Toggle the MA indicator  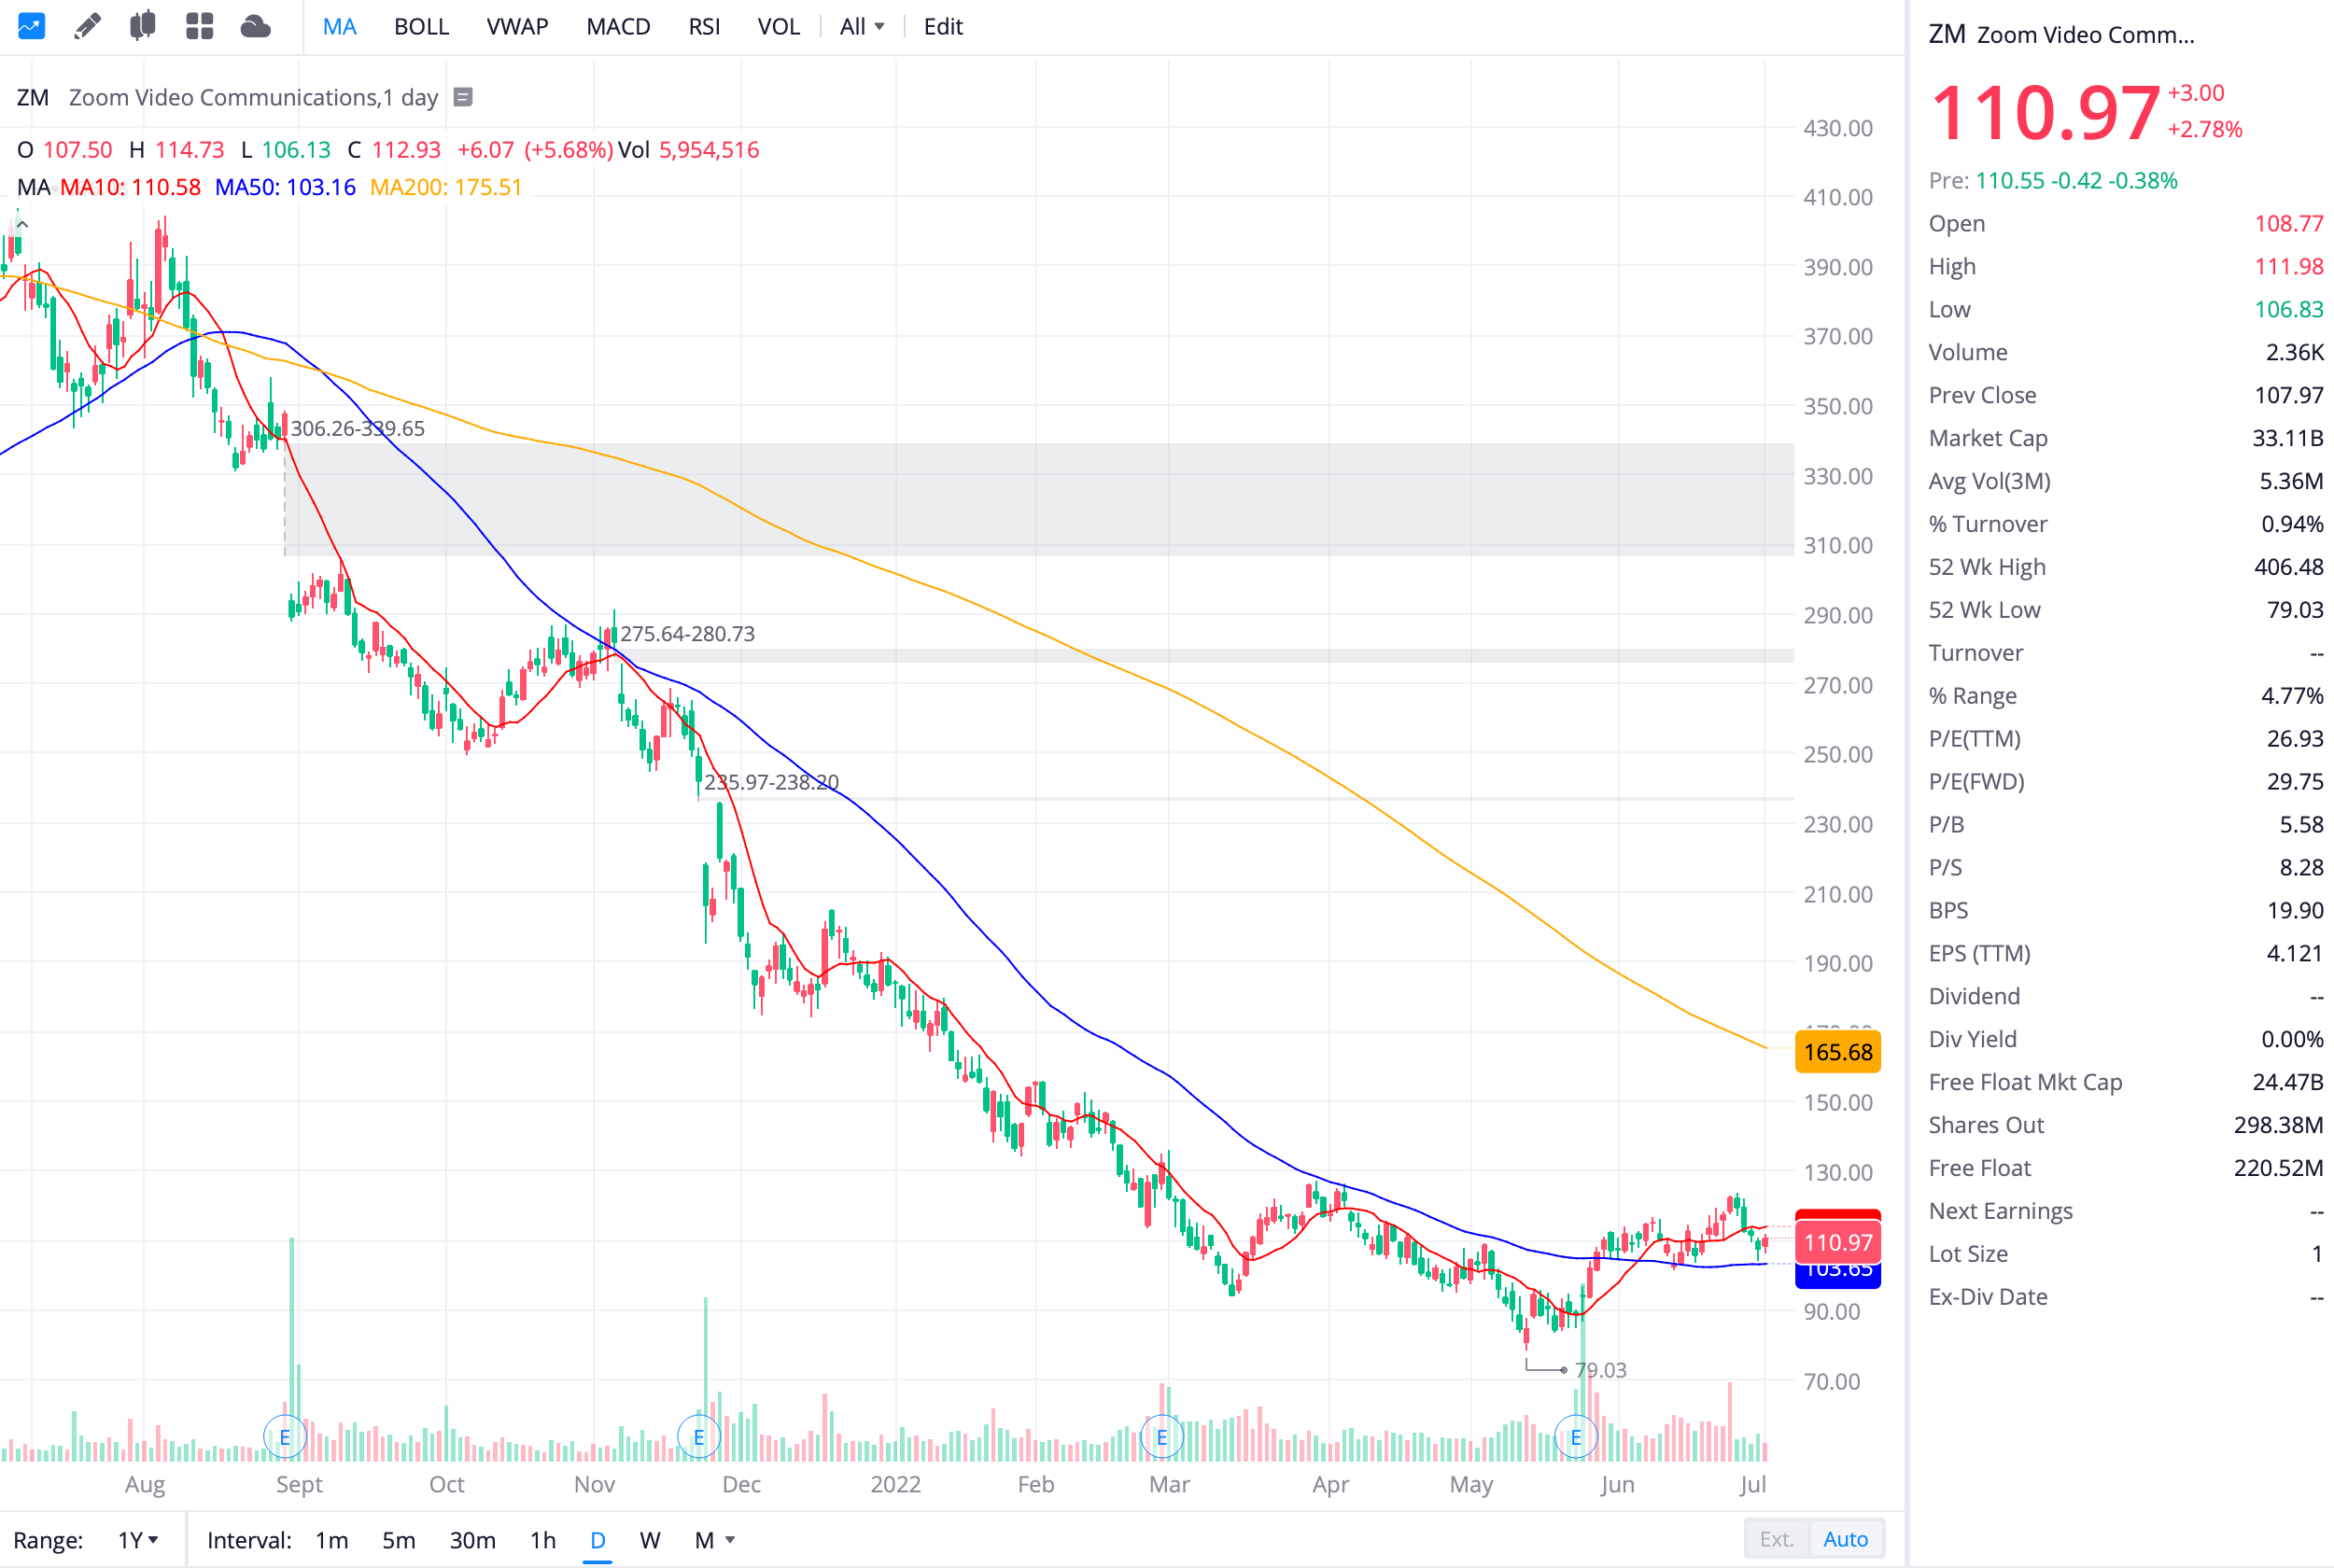tap(339, 27)
